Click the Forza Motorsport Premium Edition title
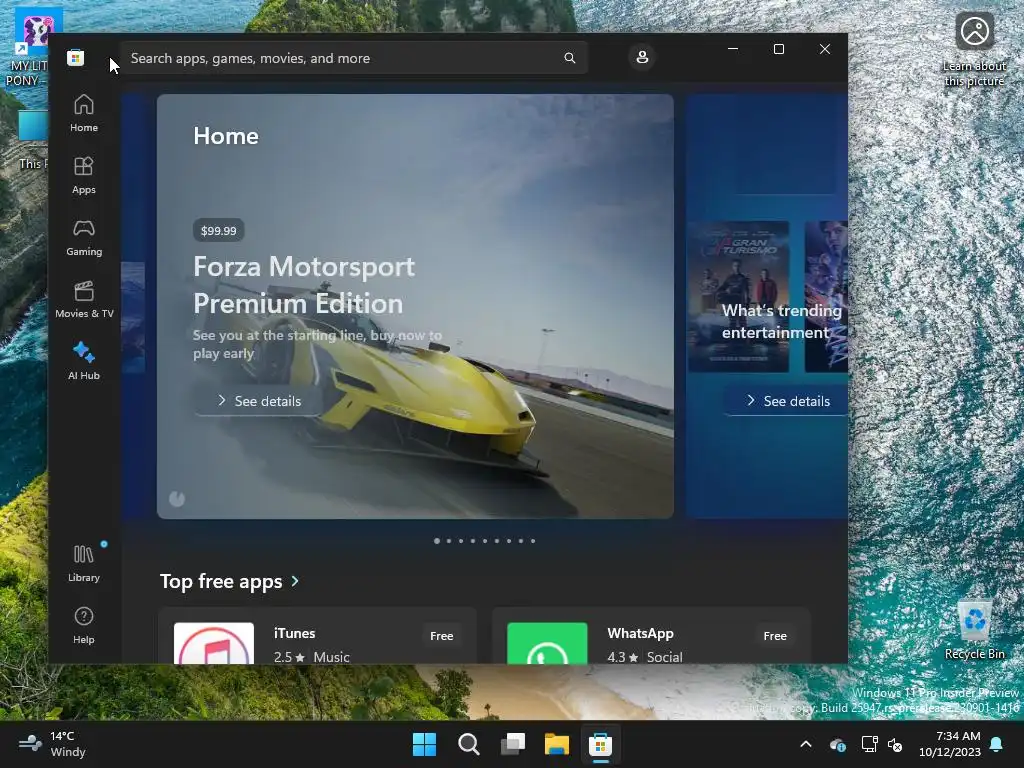The image size is (1024, 768). coord(304,285)
